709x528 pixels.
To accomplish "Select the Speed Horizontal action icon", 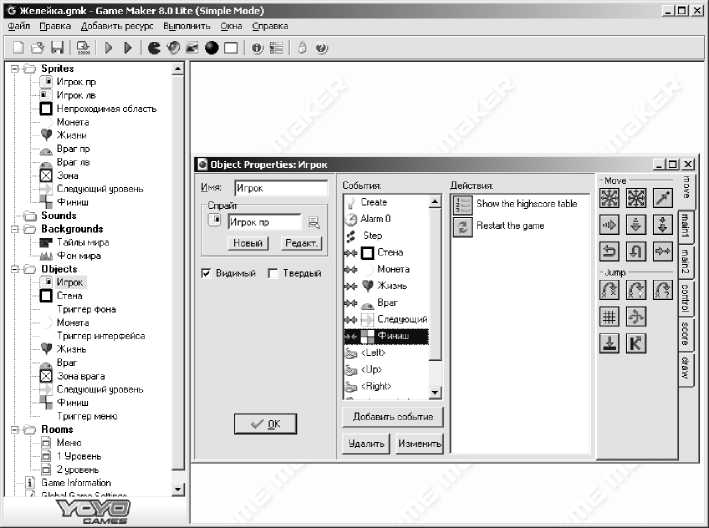I will click(609, 225).
